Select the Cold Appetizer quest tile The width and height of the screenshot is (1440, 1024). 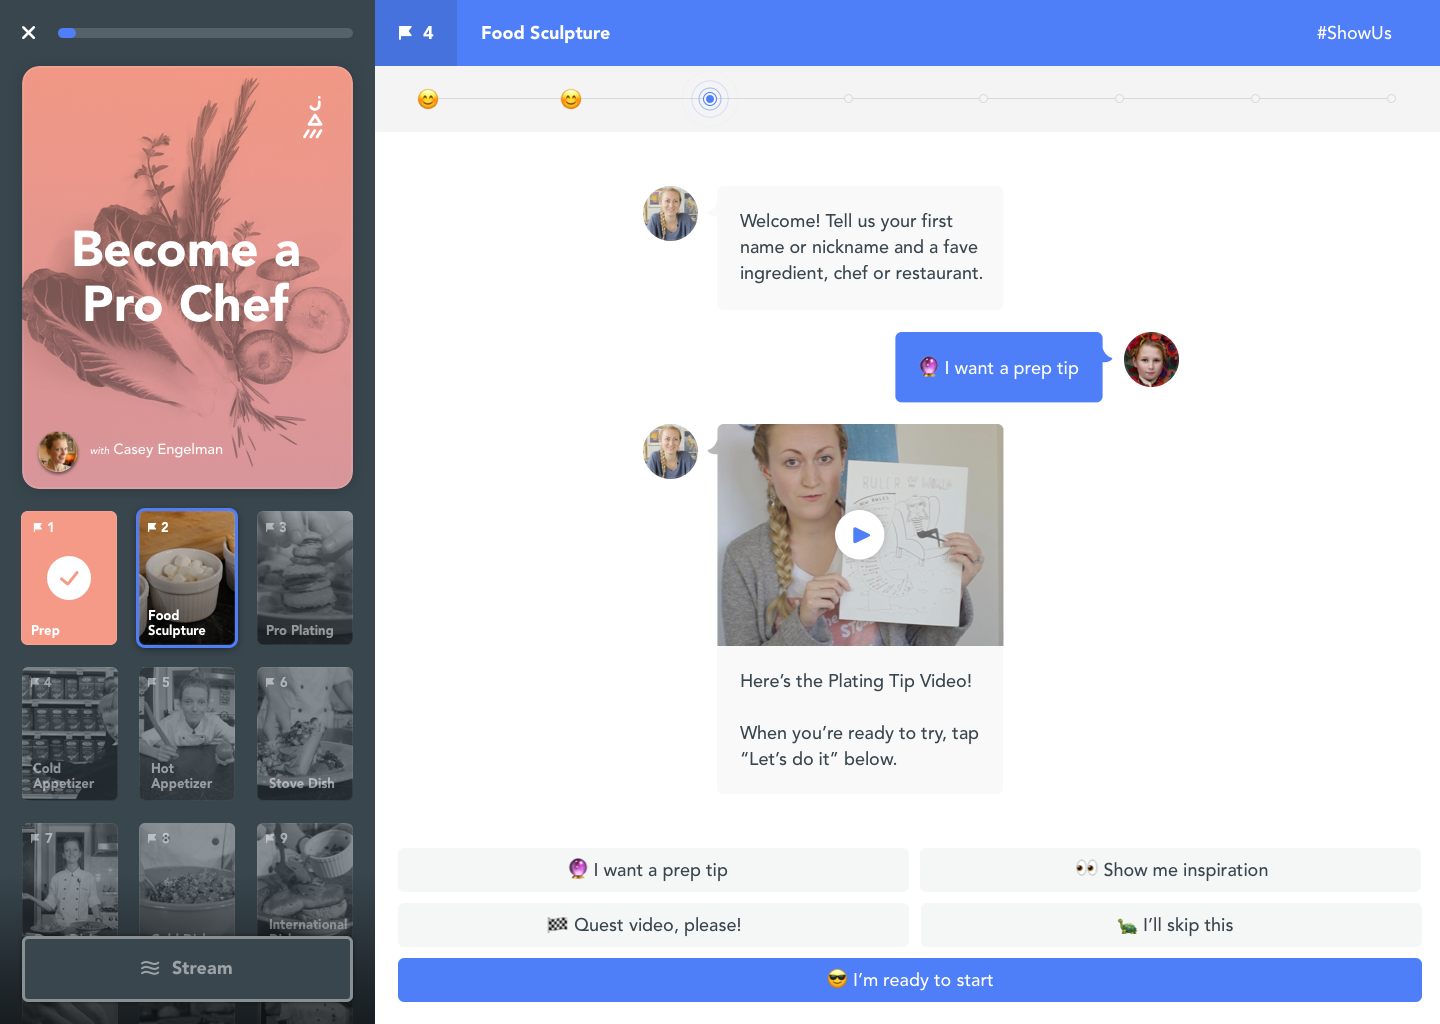[69, 733]
